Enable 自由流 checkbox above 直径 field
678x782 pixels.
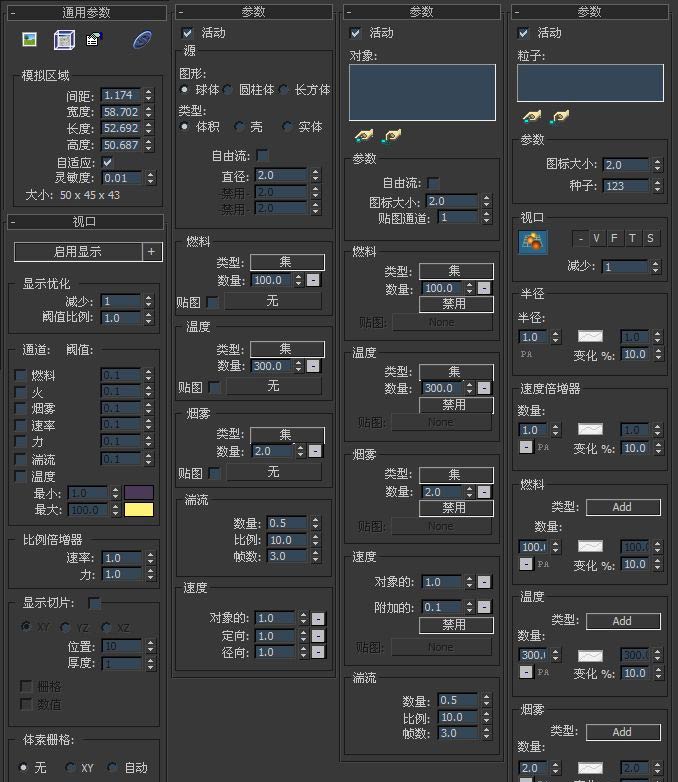tap(262, 155)
